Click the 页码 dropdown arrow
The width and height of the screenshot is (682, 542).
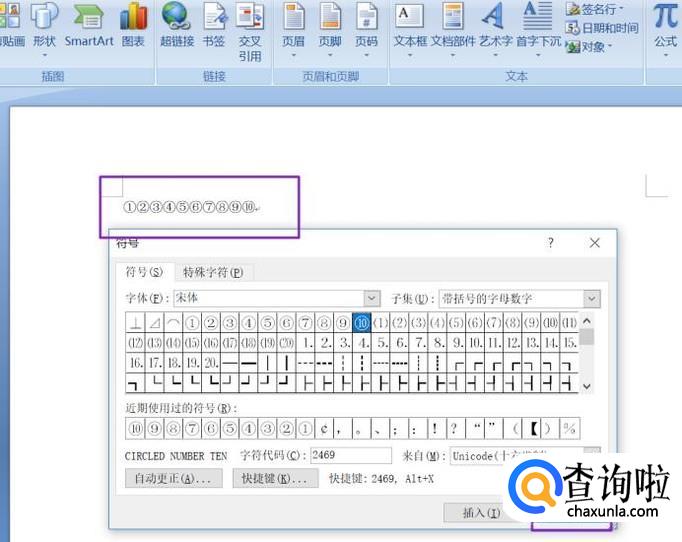tap(366, 55)
